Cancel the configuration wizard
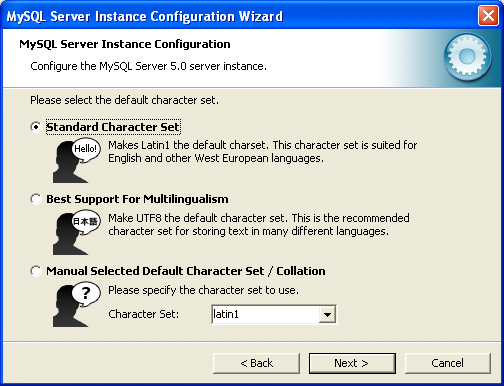Screen dimensions: 504x386 pyautogui.click(x=448, y=363)
